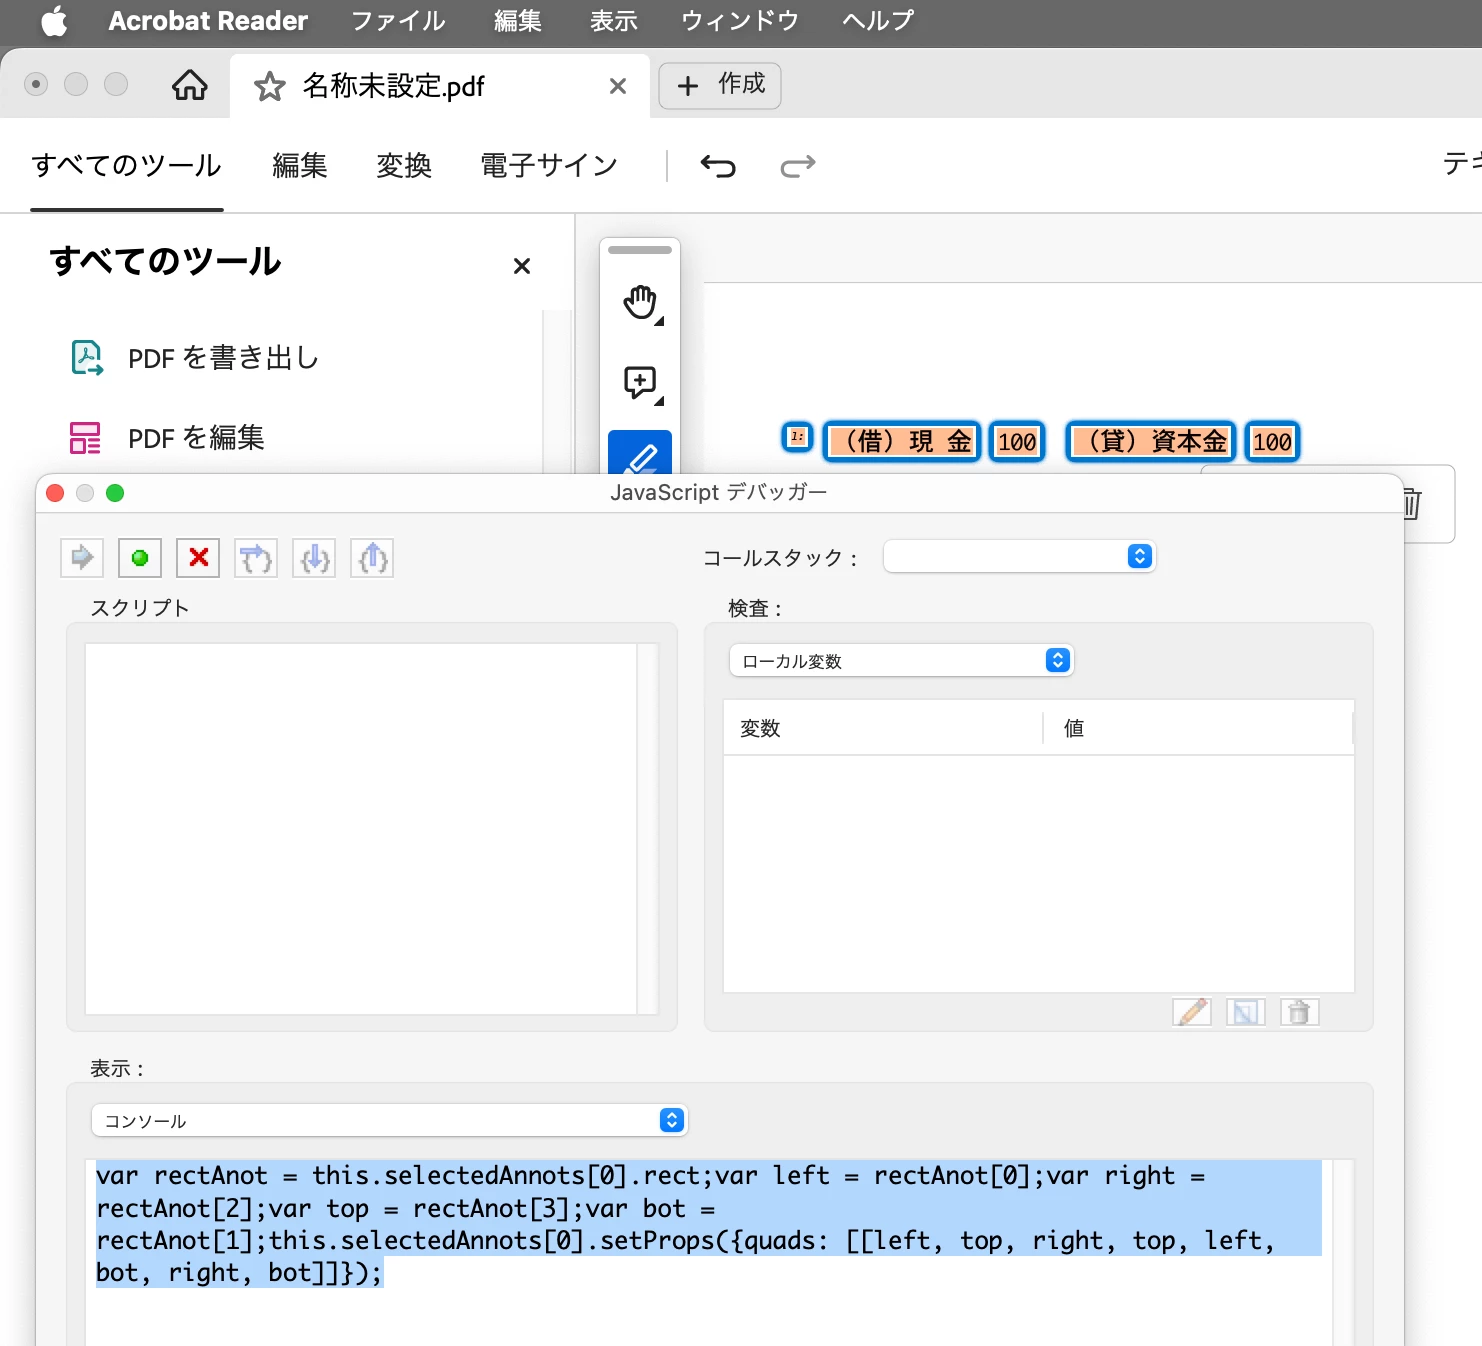Click the script pane vertical scrollbar
Image resolution: width=1482 pixels, height=1346 pixels.
click(648, 829)
